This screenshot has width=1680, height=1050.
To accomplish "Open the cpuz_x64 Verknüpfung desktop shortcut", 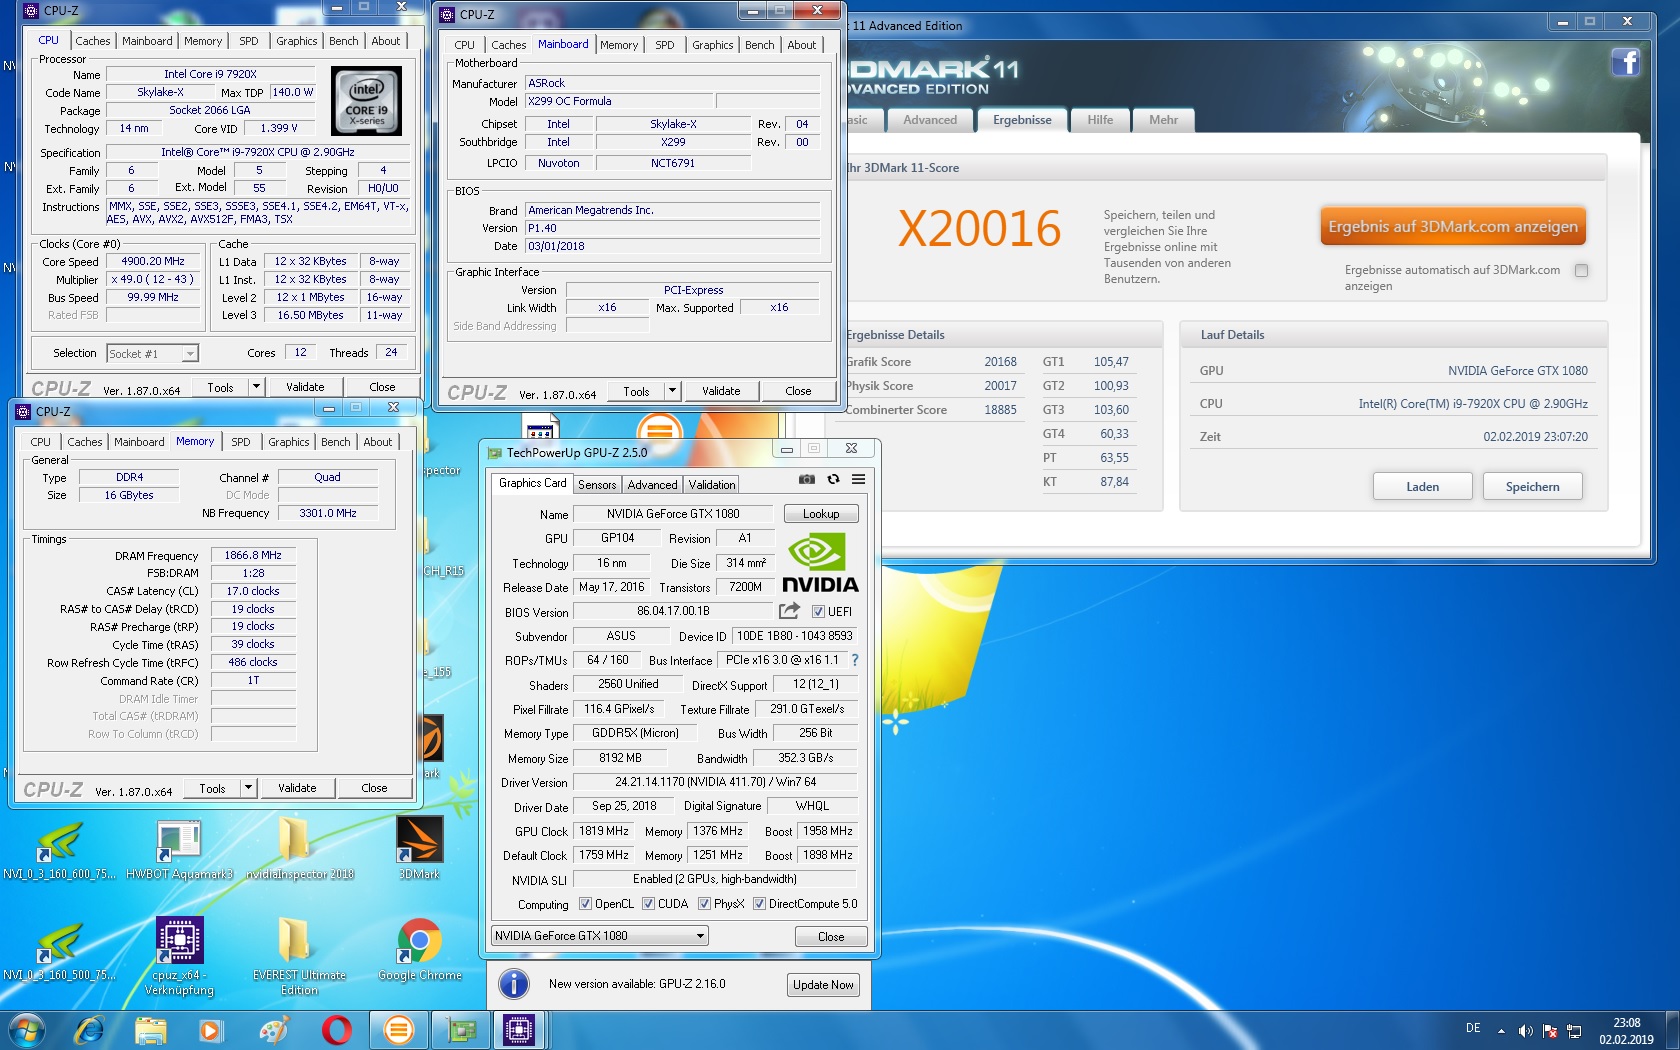I will (179, 956).
